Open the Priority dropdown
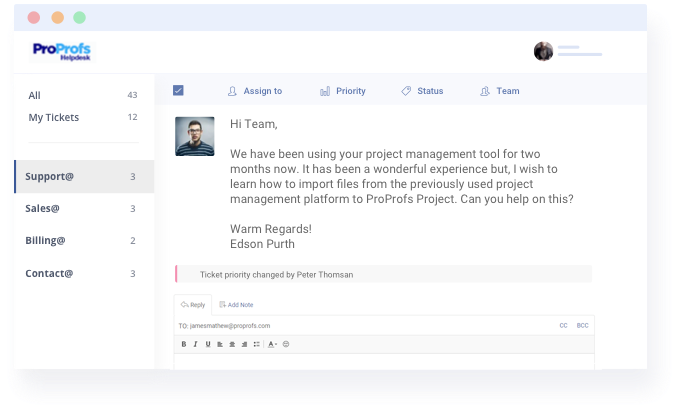The width and height of the screenshot is (679, 411). (343, 91)
